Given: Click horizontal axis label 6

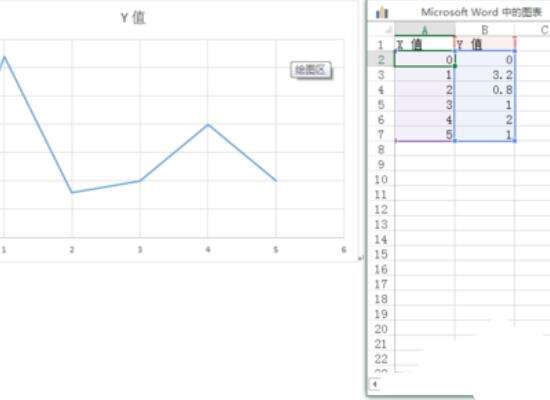Looking at the screenshot, I should 343,249.
